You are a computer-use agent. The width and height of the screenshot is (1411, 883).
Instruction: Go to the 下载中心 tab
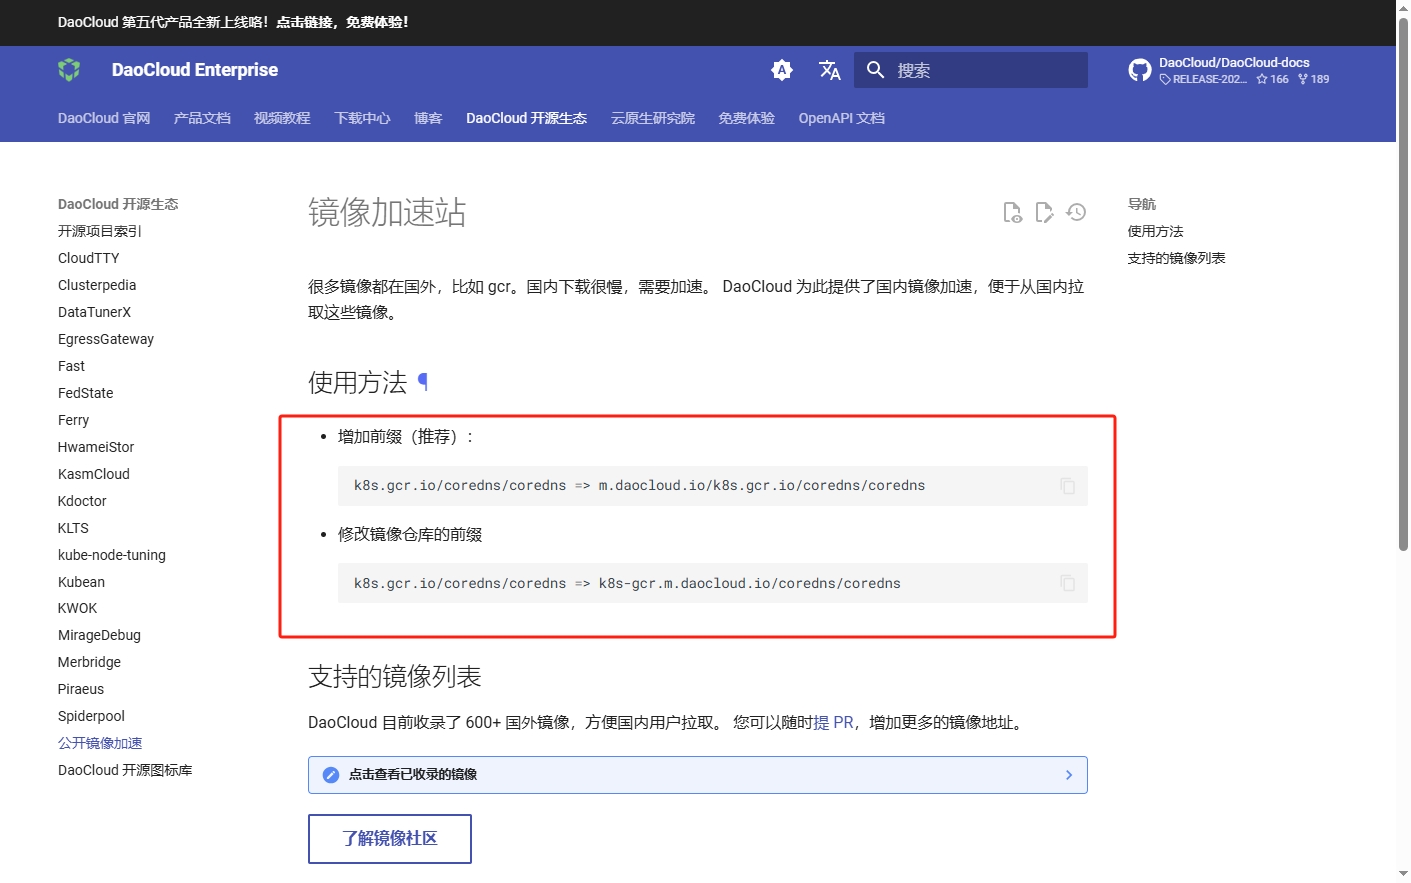[362, 118]
